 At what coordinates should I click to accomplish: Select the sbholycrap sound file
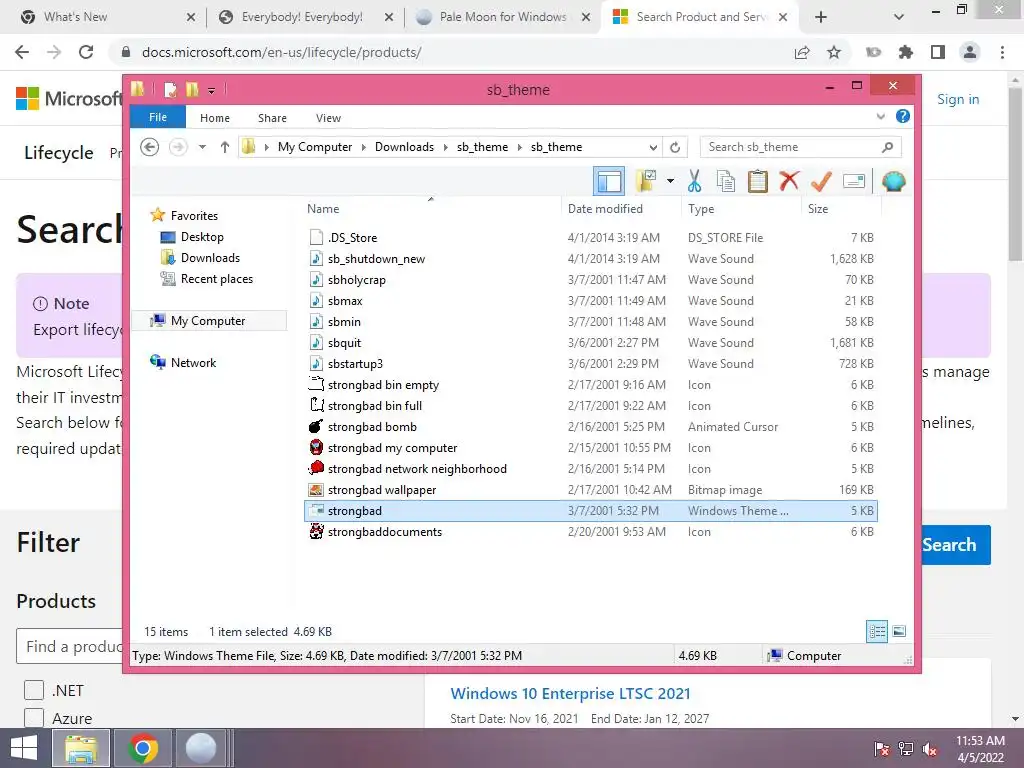point(591,280)
